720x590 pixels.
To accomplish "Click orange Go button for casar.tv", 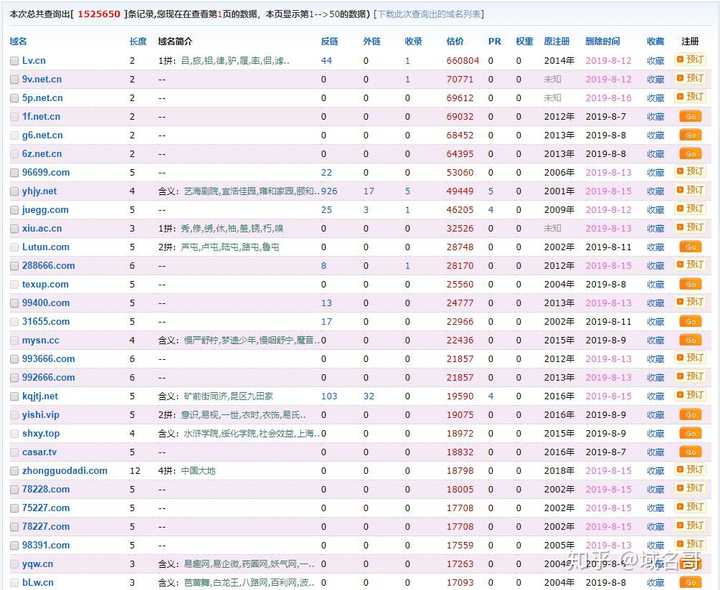I will (690, 452).
